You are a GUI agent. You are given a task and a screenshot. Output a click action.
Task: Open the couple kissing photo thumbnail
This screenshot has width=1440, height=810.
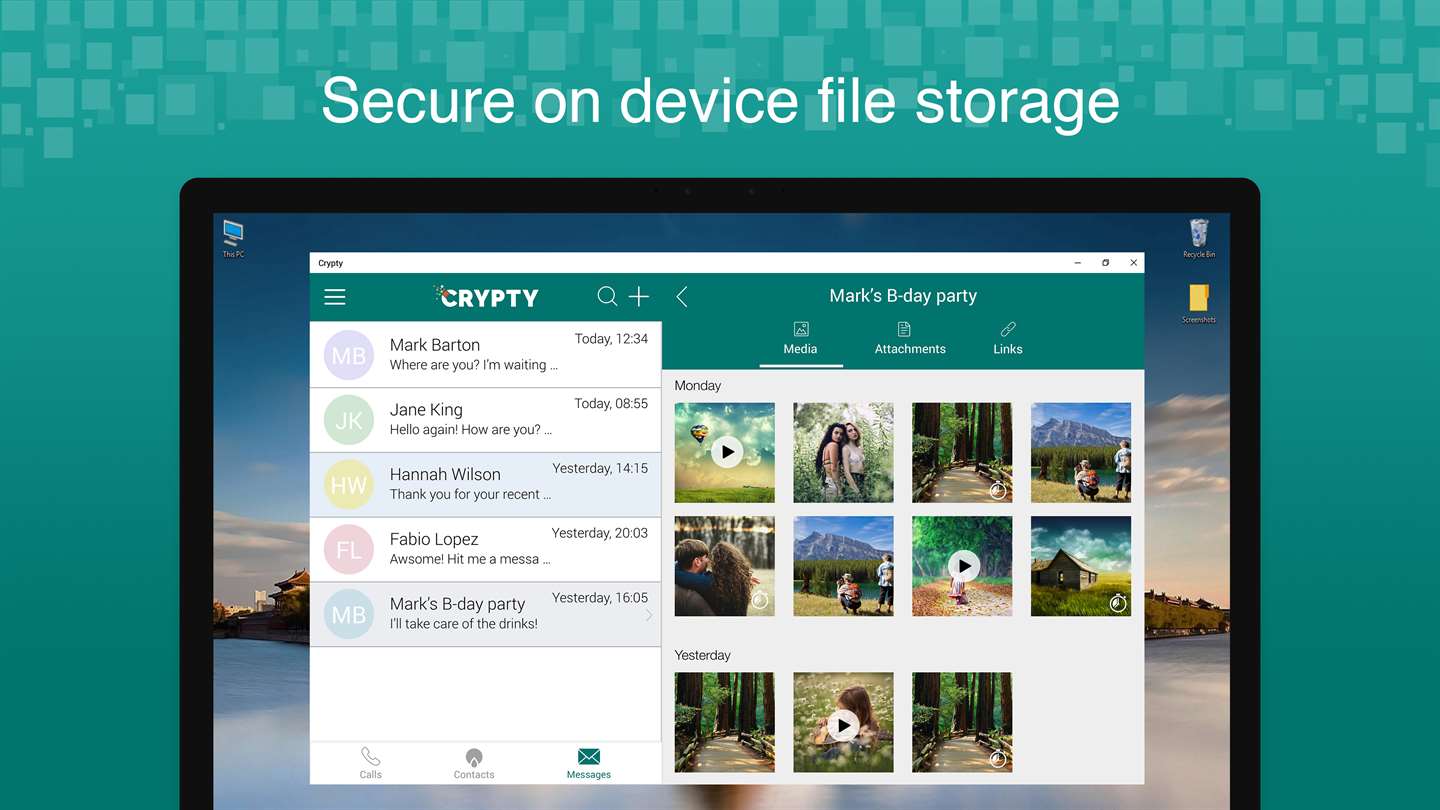point(725,566)
